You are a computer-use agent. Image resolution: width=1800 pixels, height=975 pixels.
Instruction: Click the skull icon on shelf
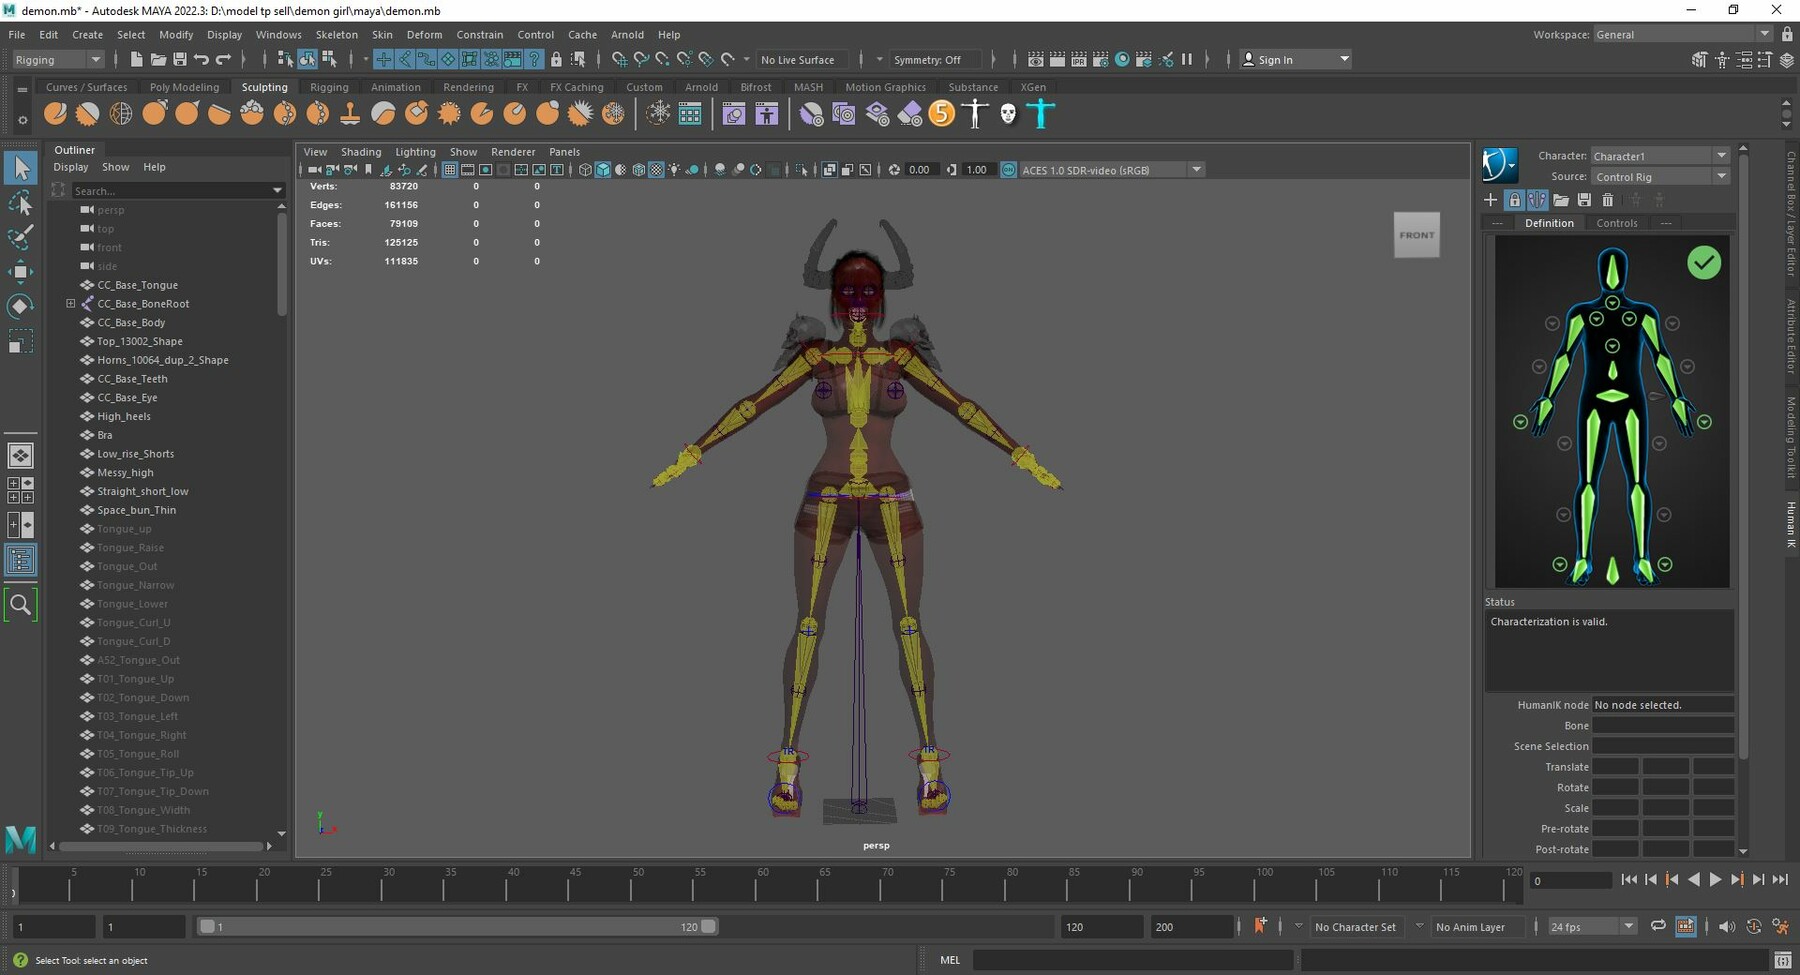click(x=1008, y=114)
